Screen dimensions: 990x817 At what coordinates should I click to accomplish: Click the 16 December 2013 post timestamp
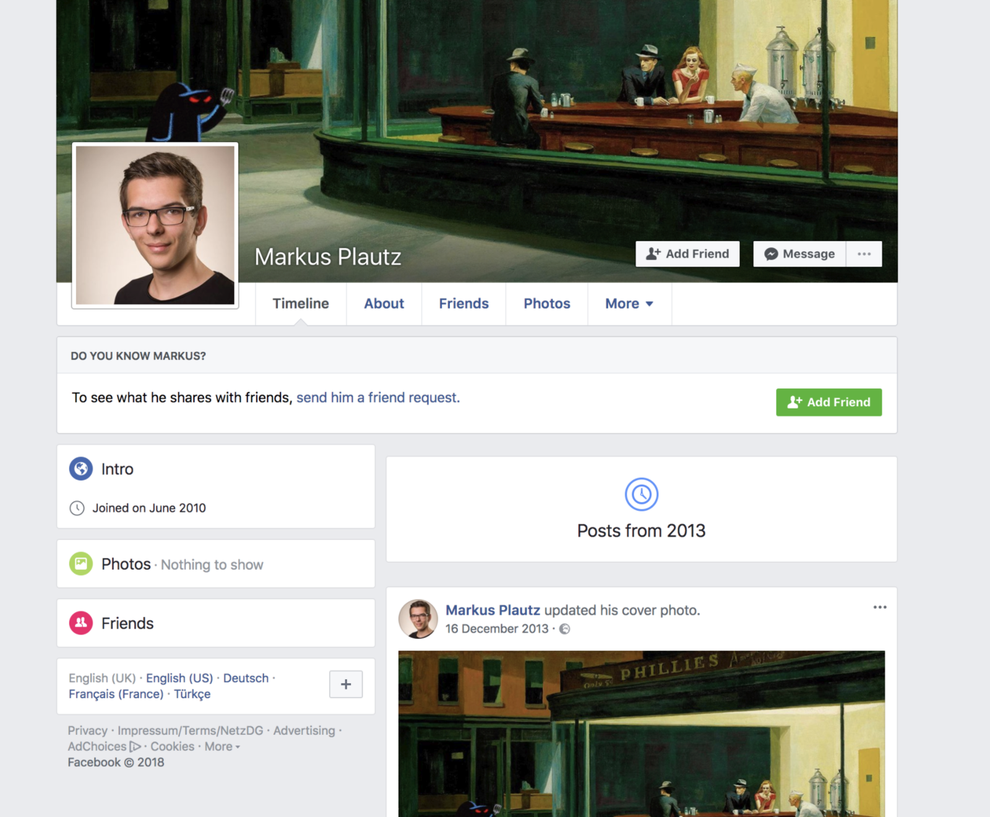pos(497,629)
